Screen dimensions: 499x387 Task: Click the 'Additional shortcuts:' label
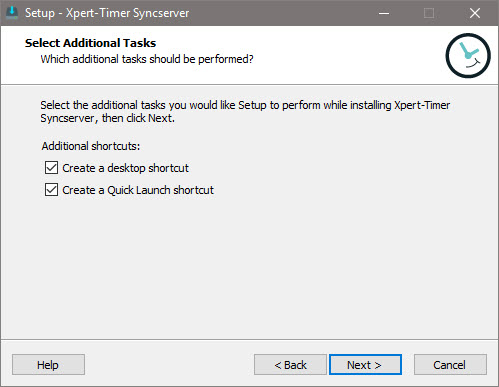(91, 146)
